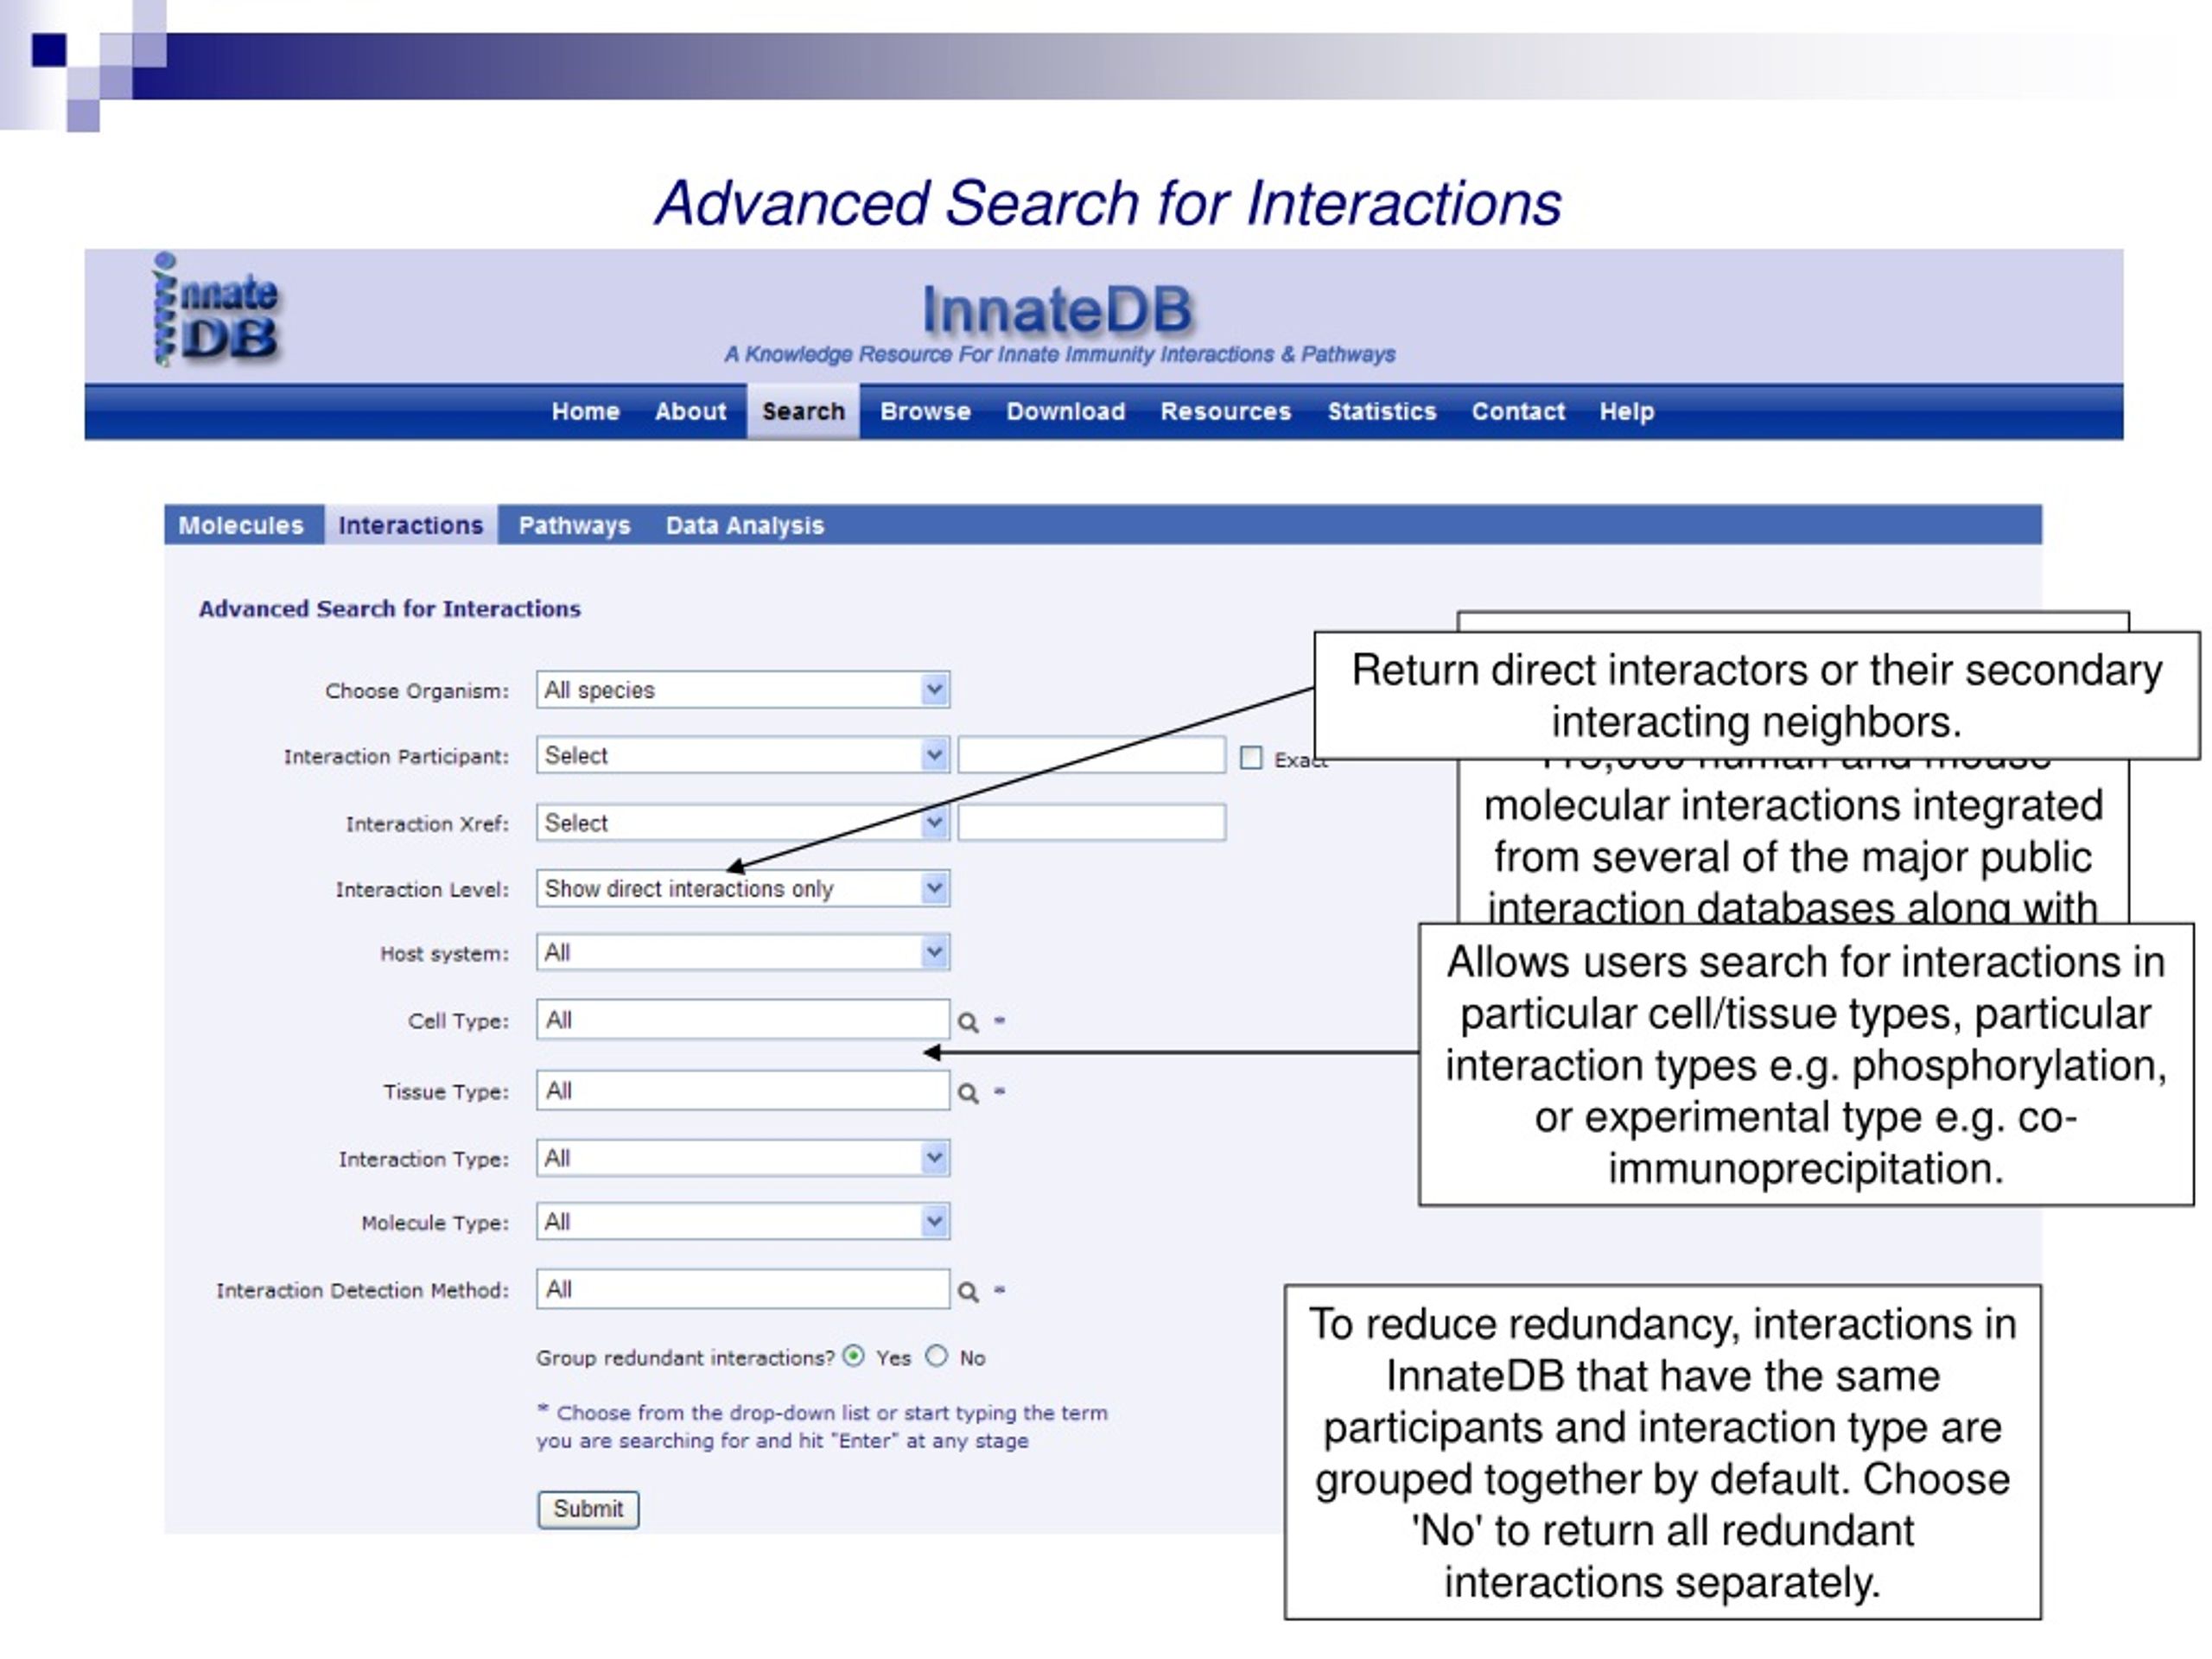
Task: Open the Statistics menu item
Action: tap(1382, 411)
